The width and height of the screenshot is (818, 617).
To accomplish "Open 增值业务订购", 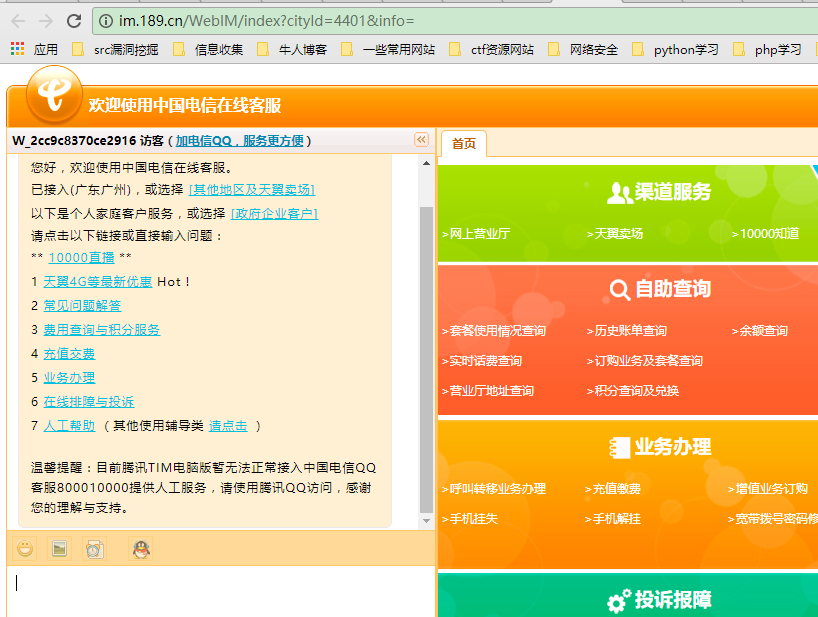I will pyautogui.click(x=768, y=489).
